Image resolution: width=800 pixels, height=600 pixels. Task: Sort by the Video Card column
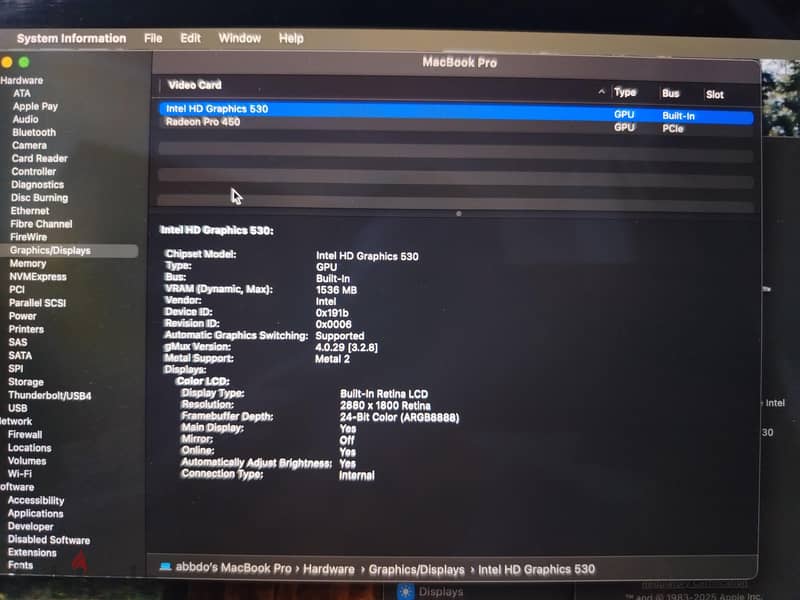pos(194,85)
